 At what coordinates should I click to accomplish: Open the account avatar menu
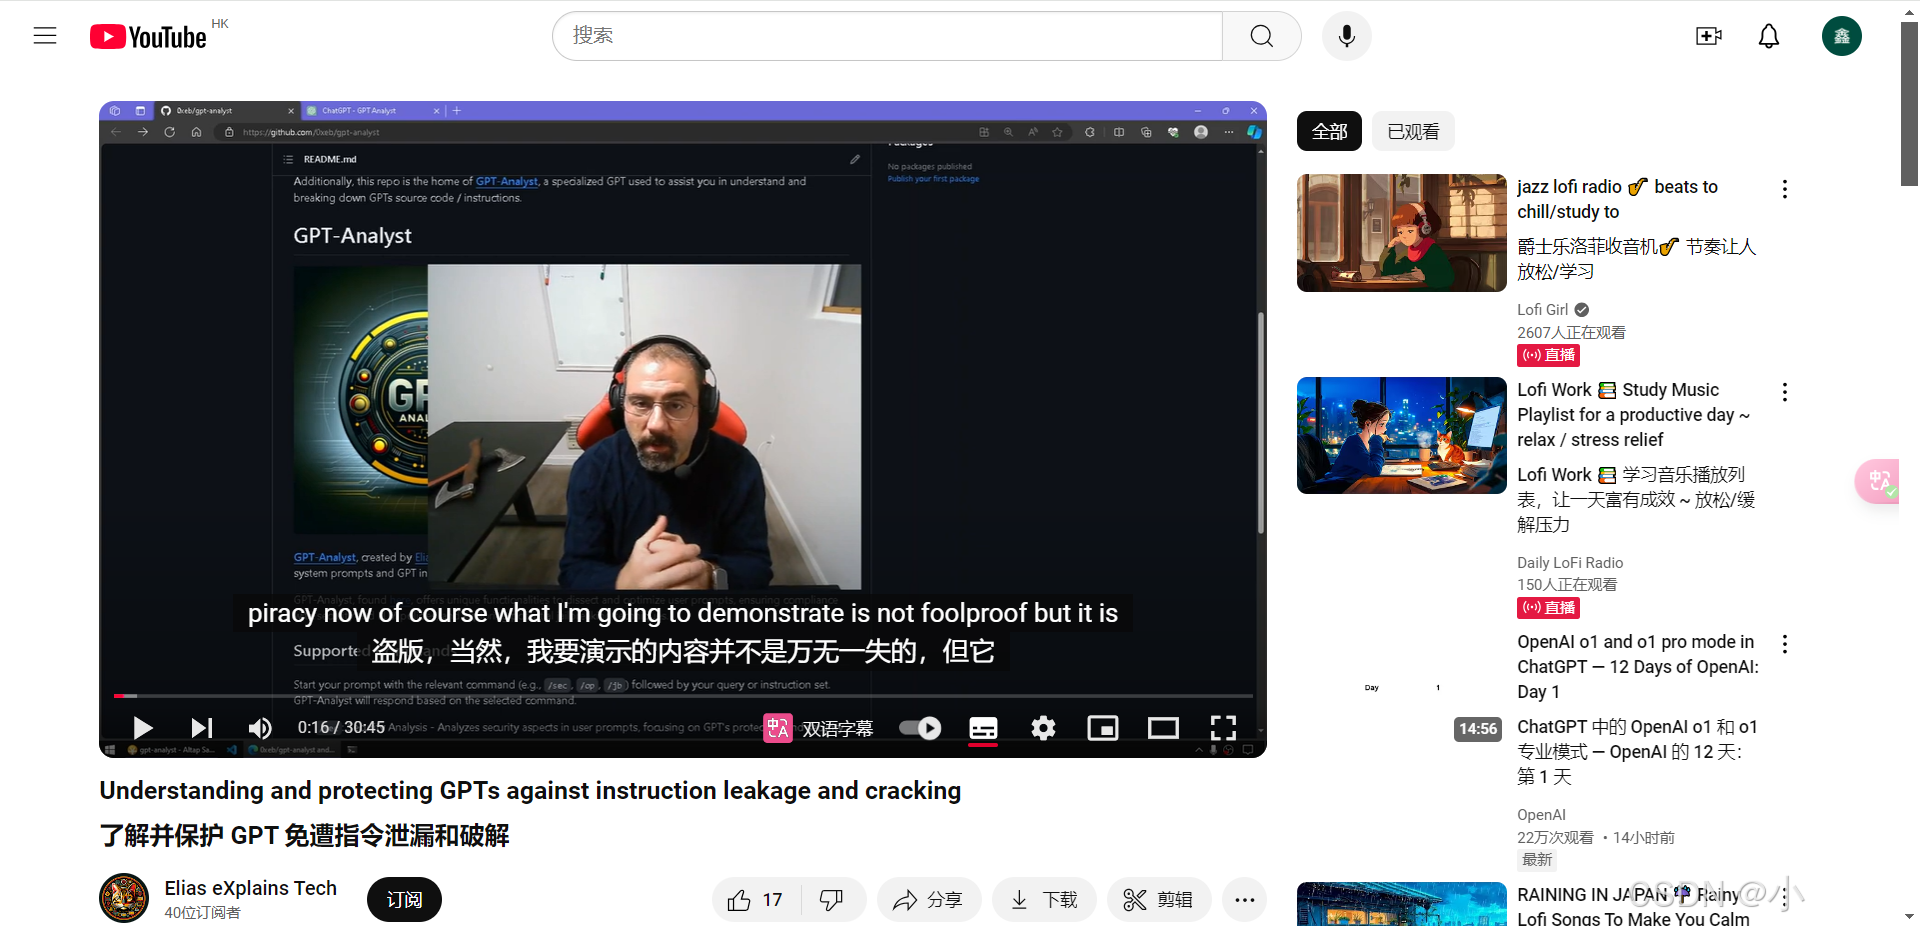(1842, 36)
